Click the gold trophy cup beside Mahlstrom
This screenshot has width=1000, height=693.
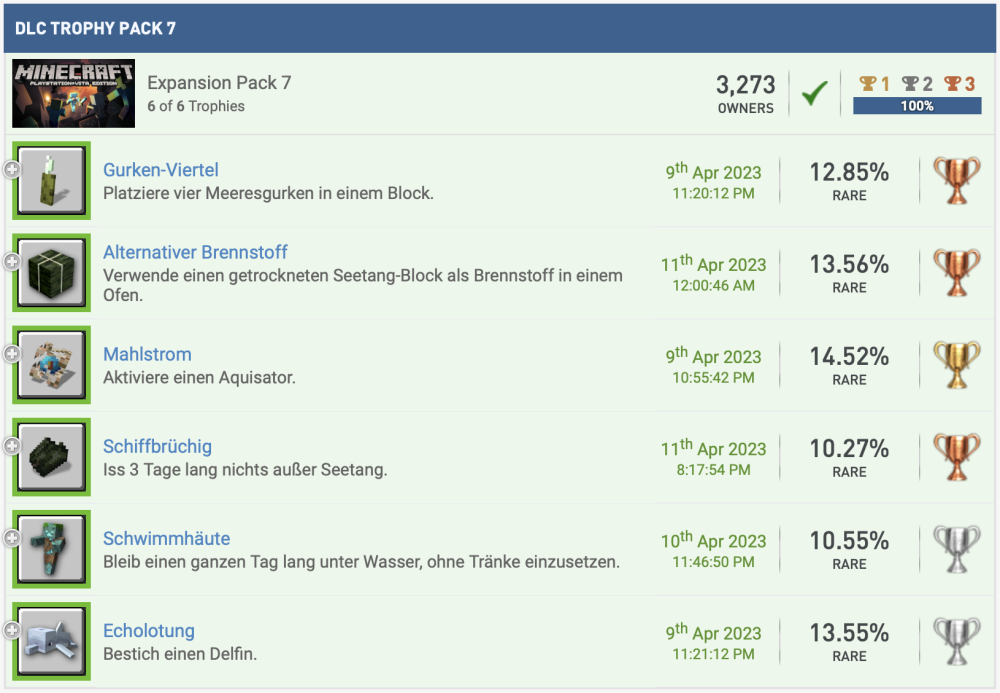pyautogui.click(x=956, y=365)
